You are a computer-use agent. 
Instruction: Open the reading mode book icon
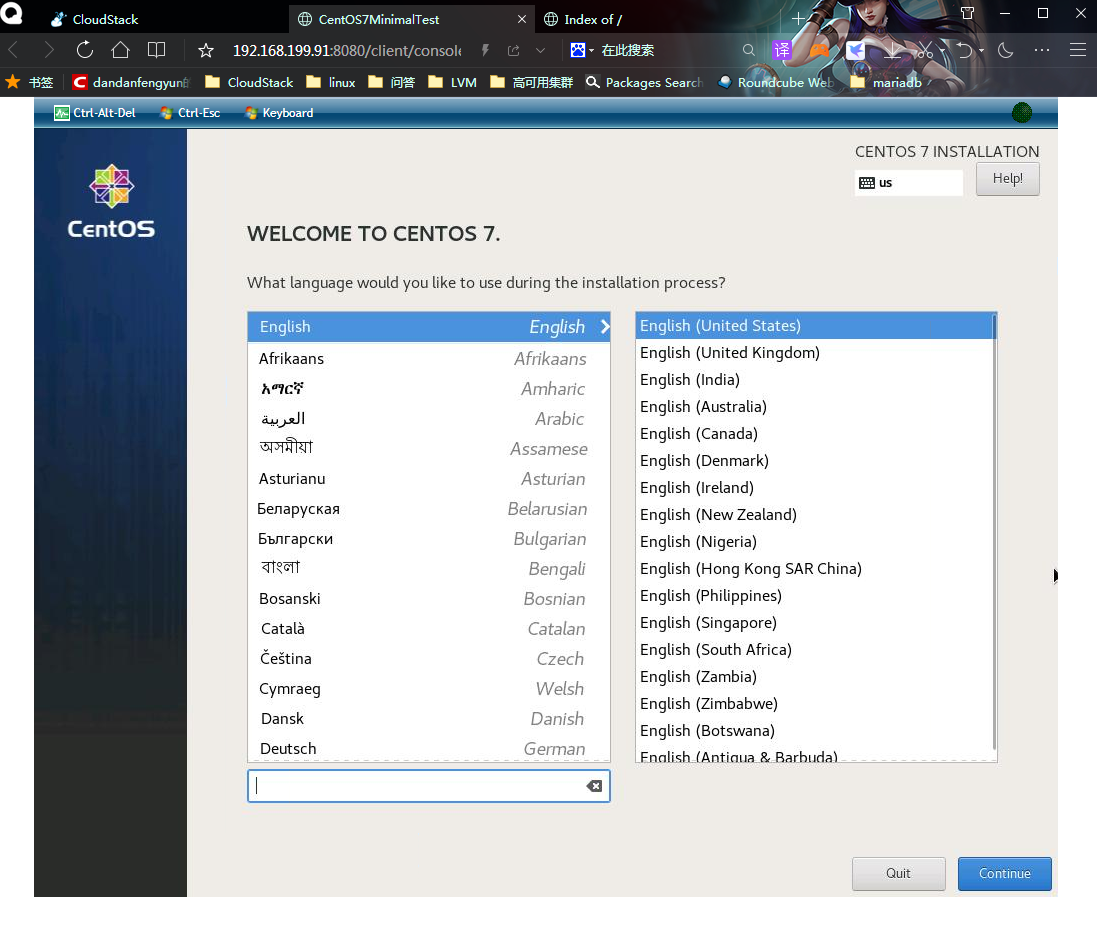point(157,50)
